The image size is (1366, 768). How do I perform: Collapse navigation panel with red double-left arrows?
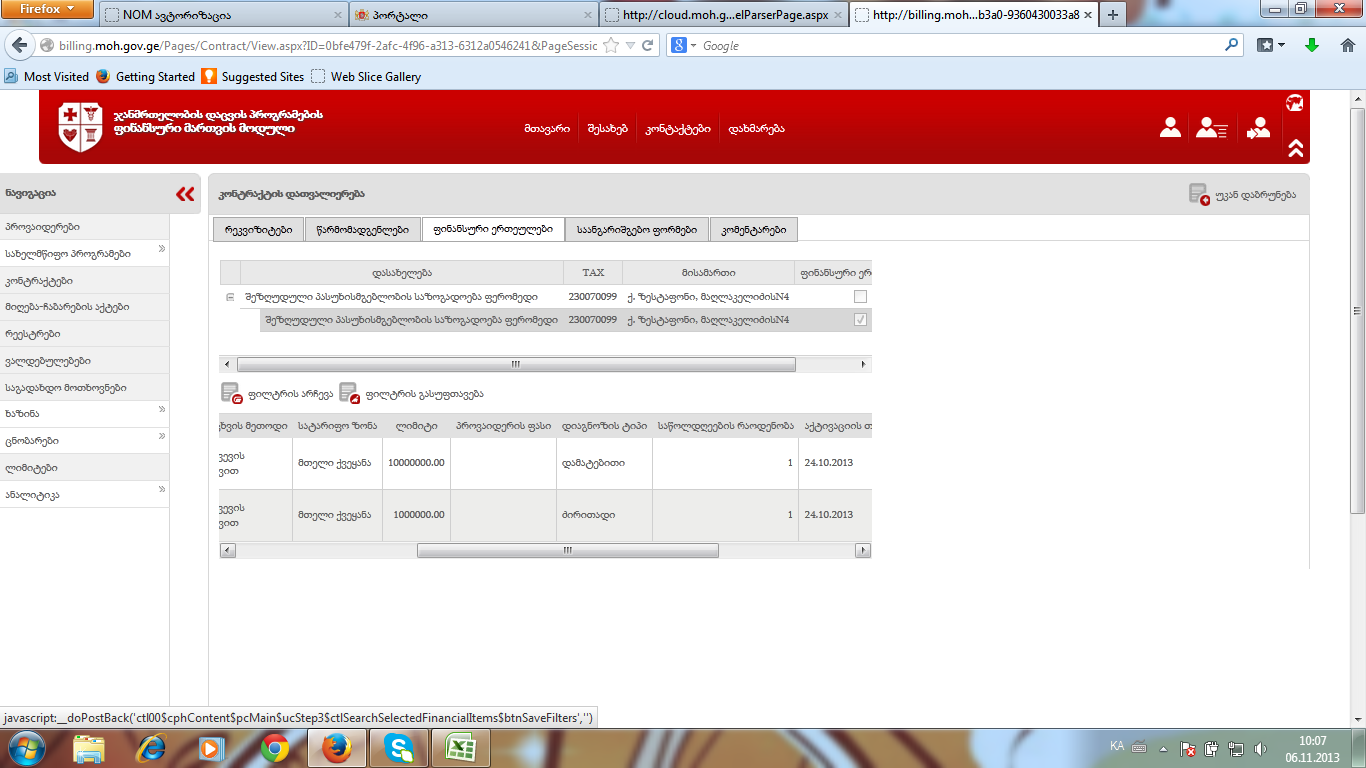click(x=185, y=194)
